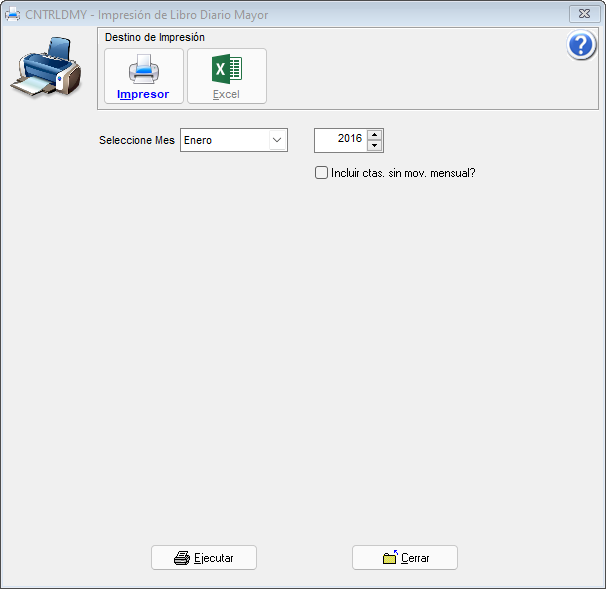Choose Excel as print destination
Image resolution: width=606 pixels, height=589 pixels.
pos(227,76)
